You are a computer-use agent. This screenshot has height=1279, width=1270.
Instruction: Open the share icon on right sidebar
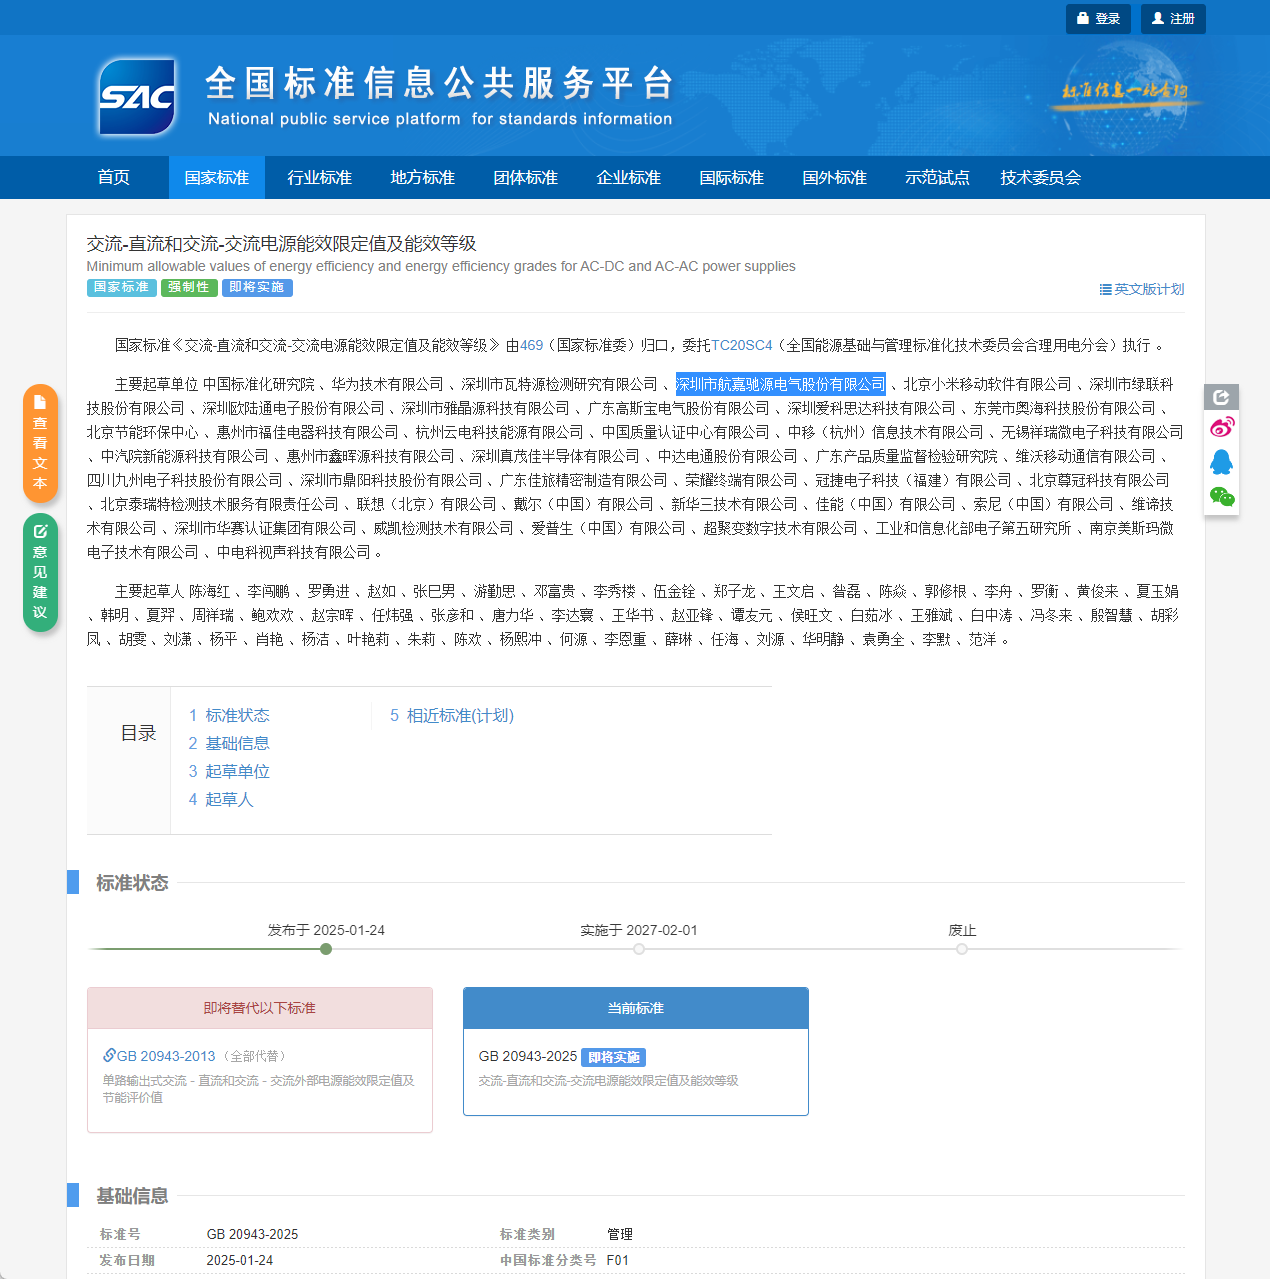tap(1221, 397)
